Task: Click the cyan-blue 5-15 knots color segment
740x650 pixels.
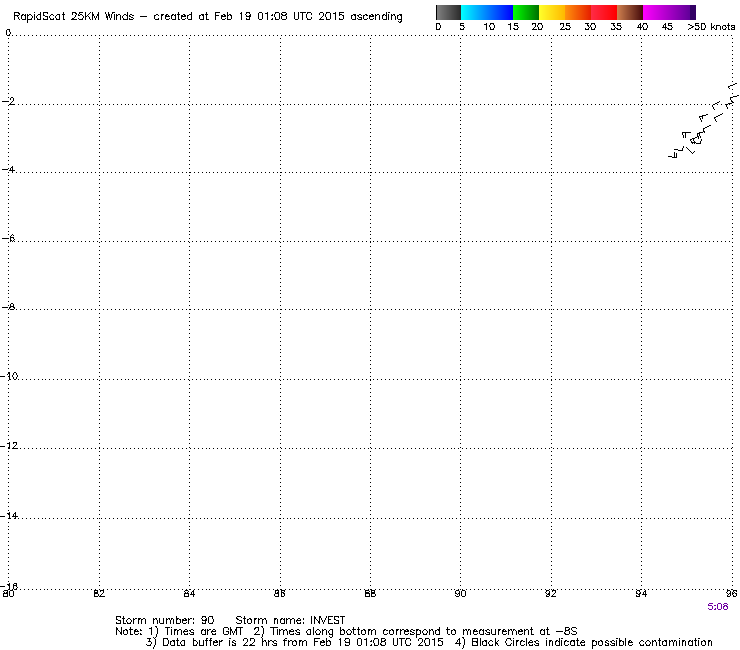Action: 487,12
